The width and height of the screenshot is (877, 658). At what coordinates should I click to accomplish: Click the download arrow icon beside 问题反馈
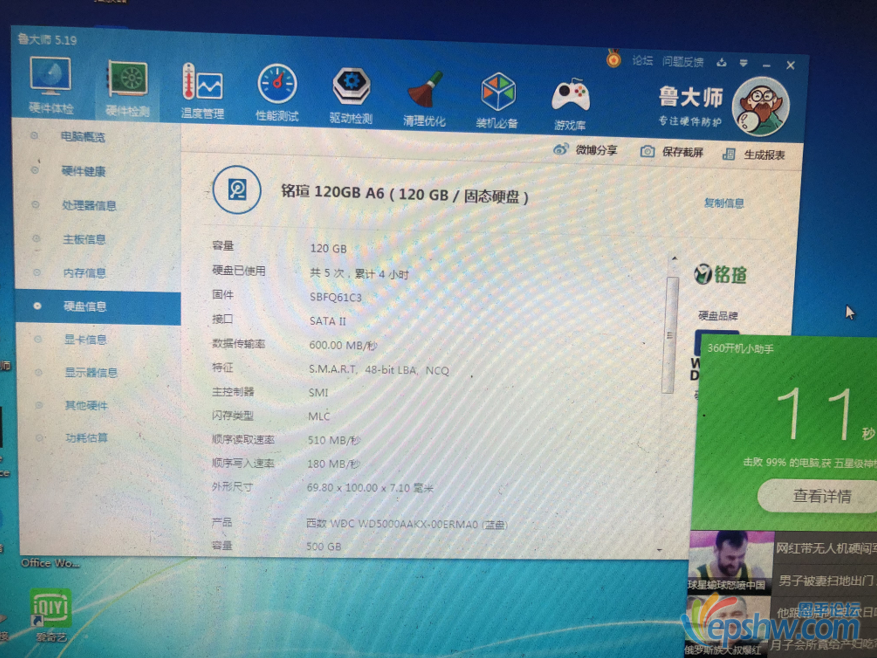[x=722, y=62]
